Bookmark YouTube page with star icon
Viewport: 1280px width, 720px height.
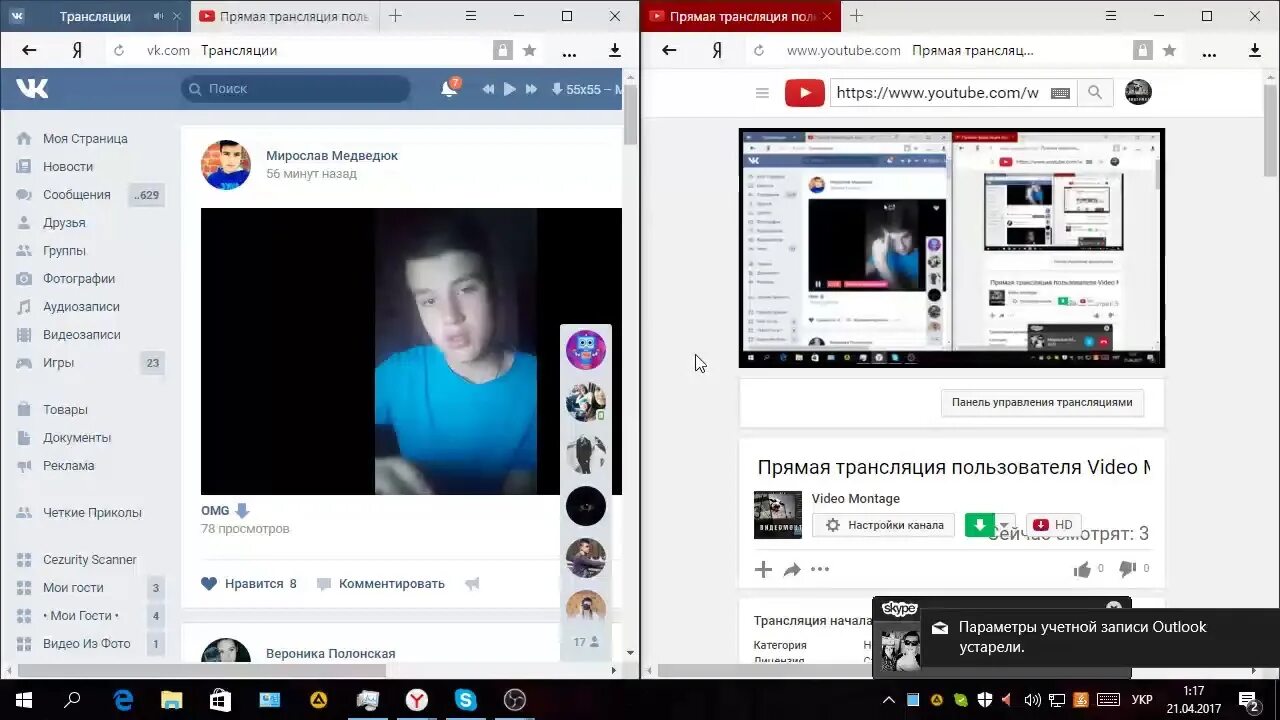(1170, 50)
